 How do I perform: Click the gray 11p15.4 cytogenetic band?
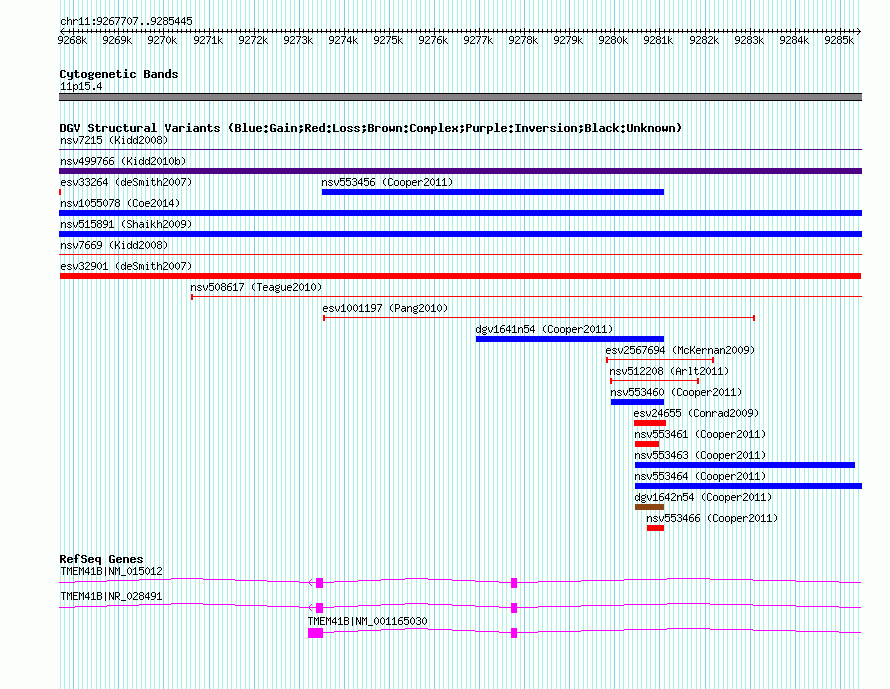(460, 97)
